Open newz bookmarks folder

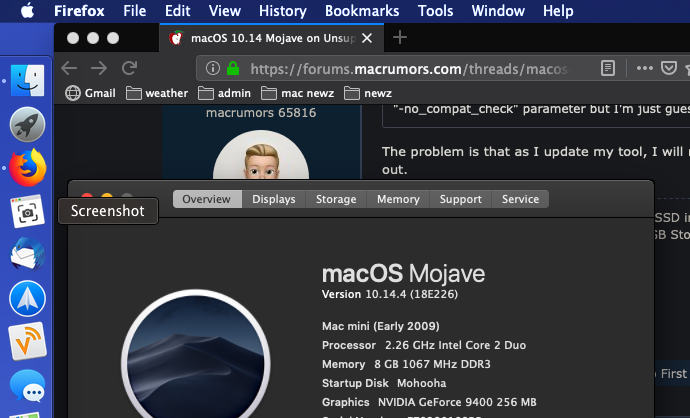pyautogui.click(x=367, y=93)
